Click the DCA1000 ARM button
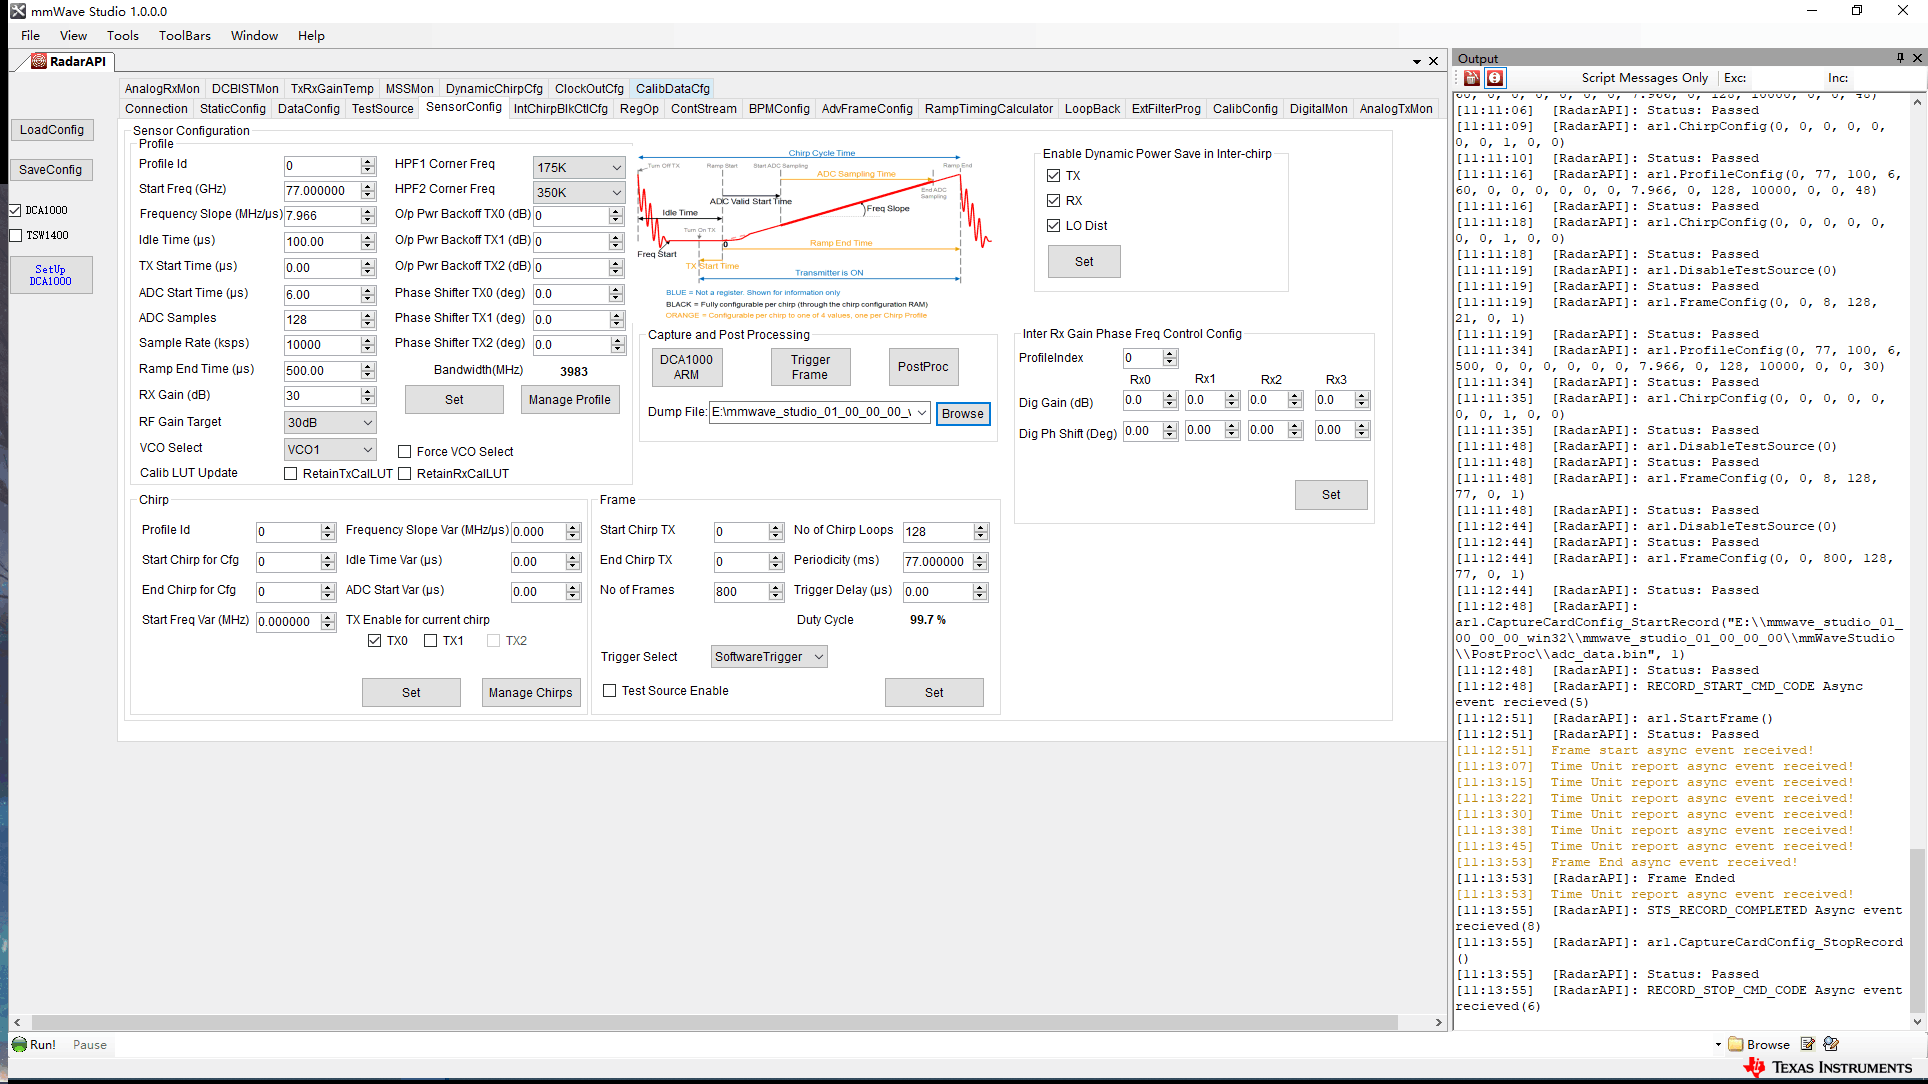Image resolution: width=1928 pixels, height=1084 pixels. click(686, 367)
